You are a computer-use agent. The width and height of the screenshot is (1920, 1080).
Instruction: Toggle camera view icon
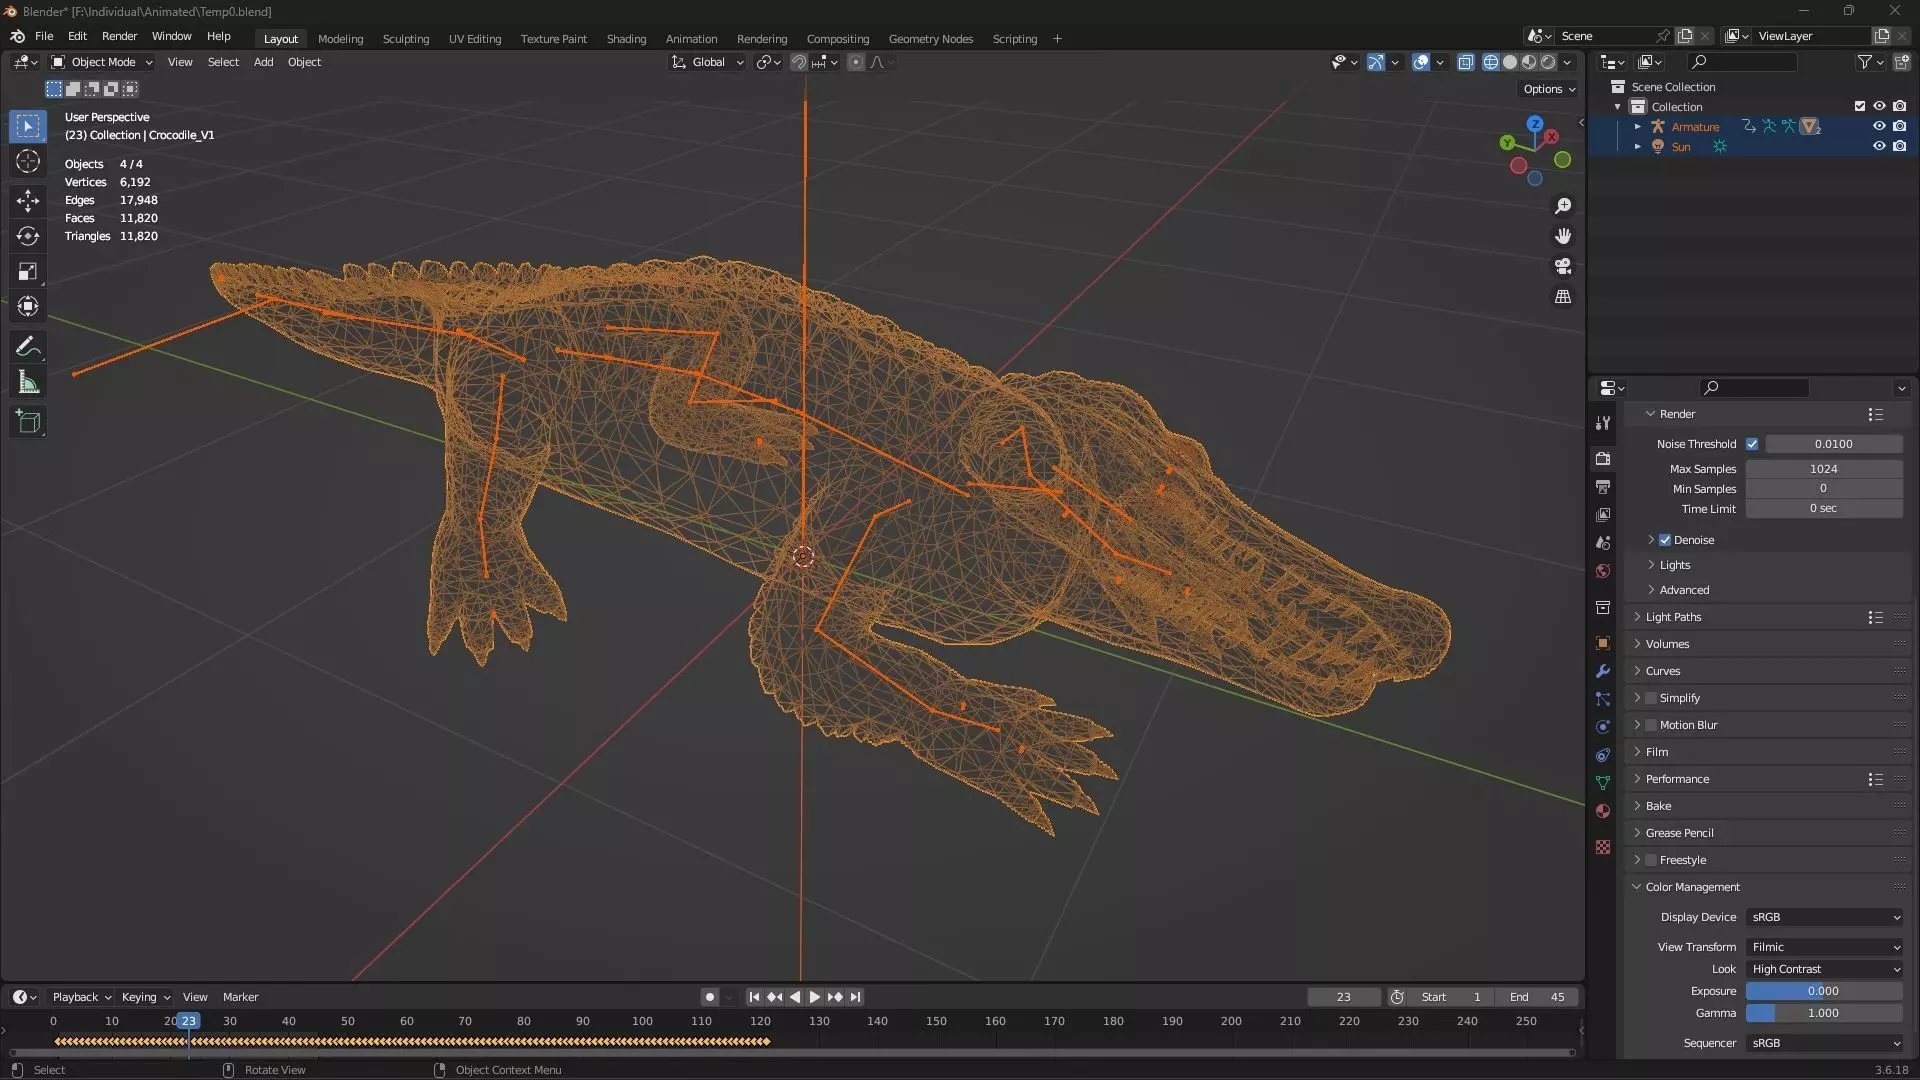click(x=1563, y=266)
